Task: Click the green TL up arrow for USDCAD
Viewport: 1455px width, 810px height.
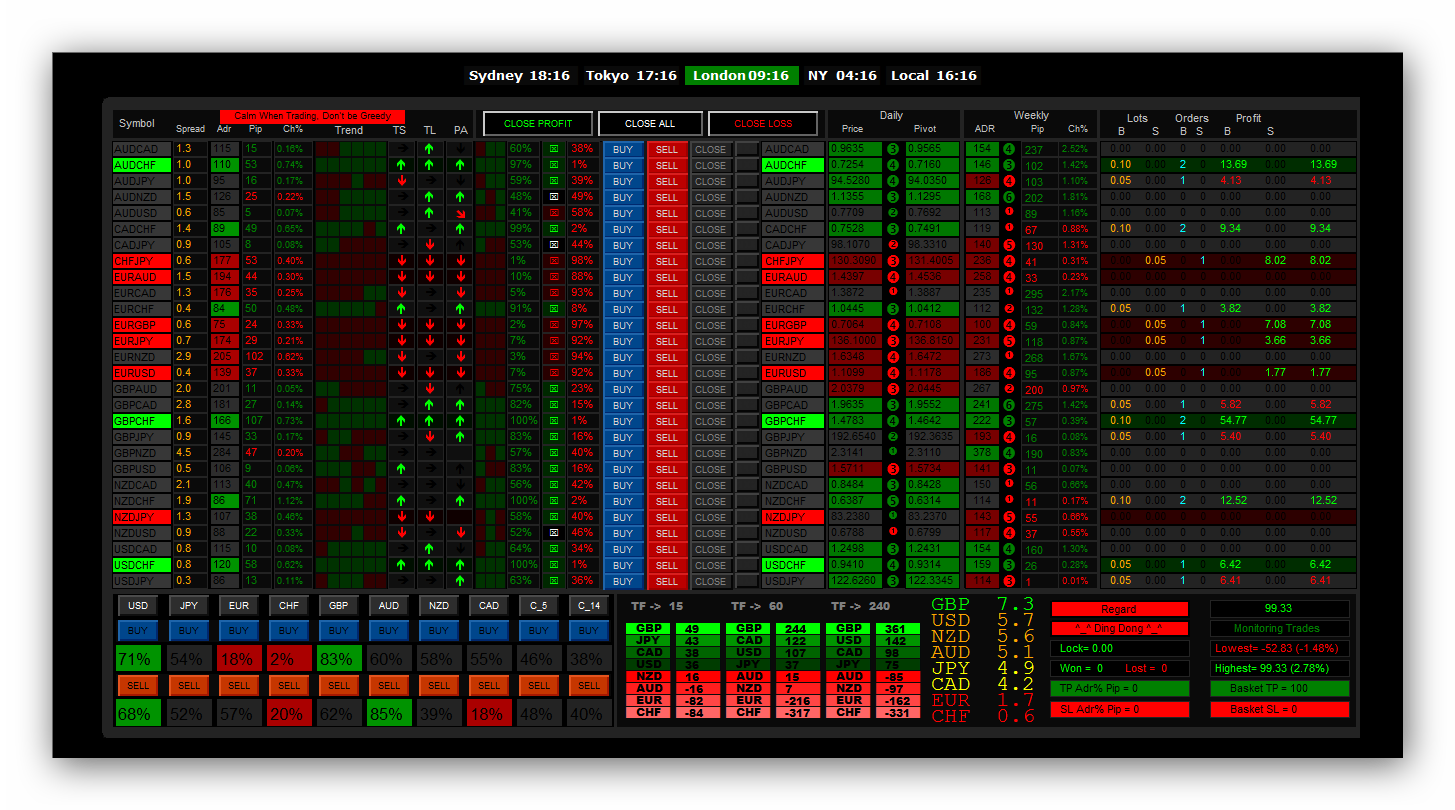Action: click(x=430, y=549)
